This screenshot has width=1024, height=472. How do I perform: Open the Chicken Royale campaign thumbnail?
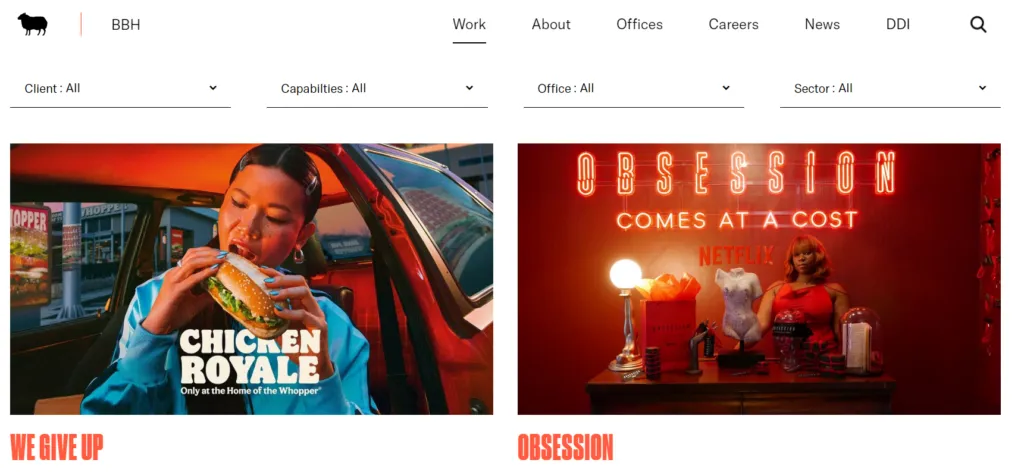[251, 279]
